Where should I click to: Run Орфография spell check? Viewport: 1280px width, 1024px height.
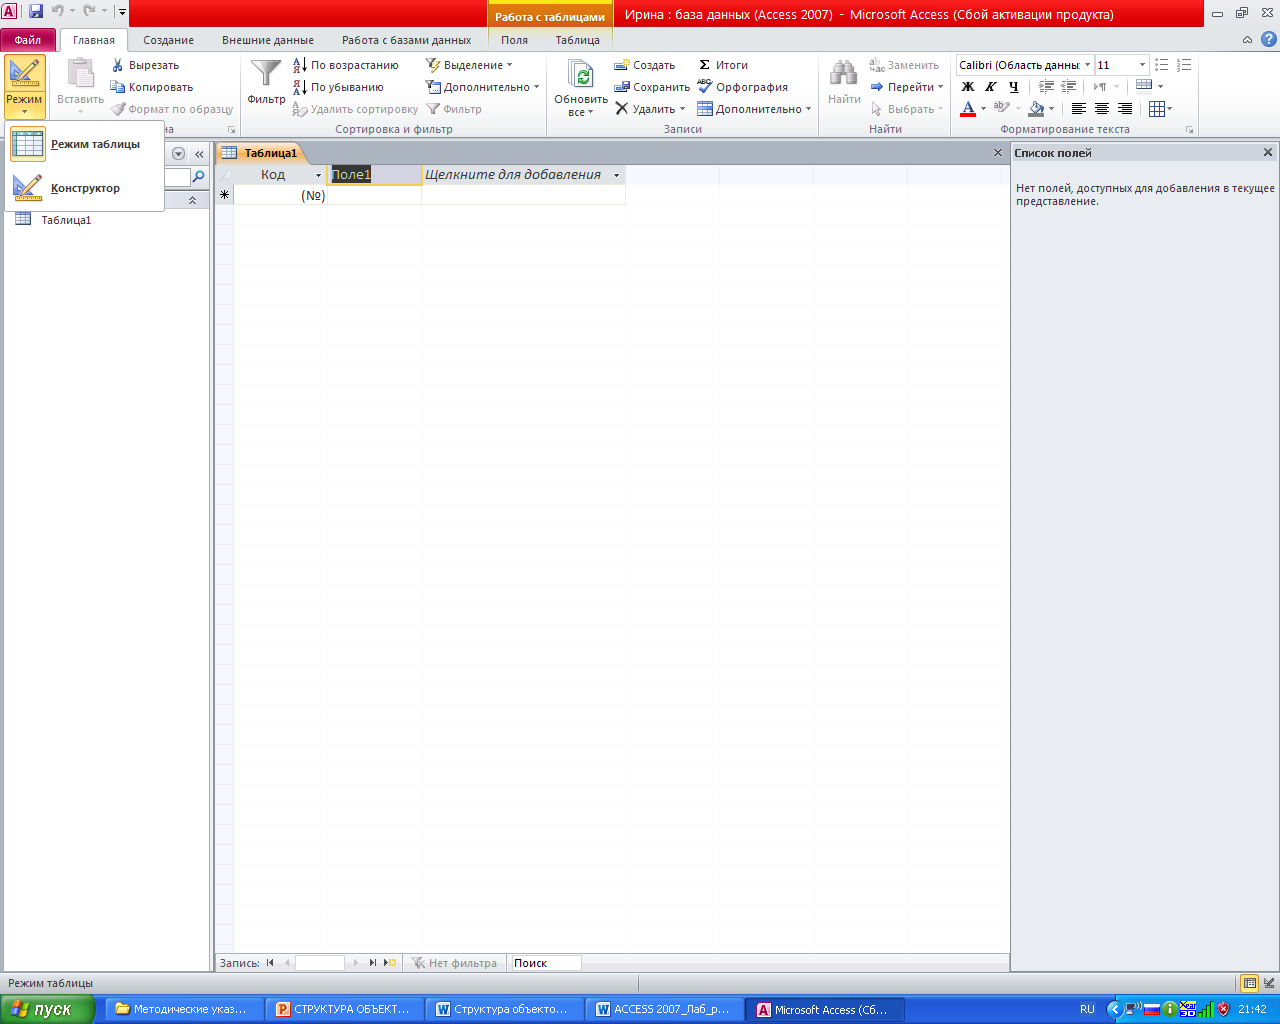pyautogui.click(x=743, y=87)
